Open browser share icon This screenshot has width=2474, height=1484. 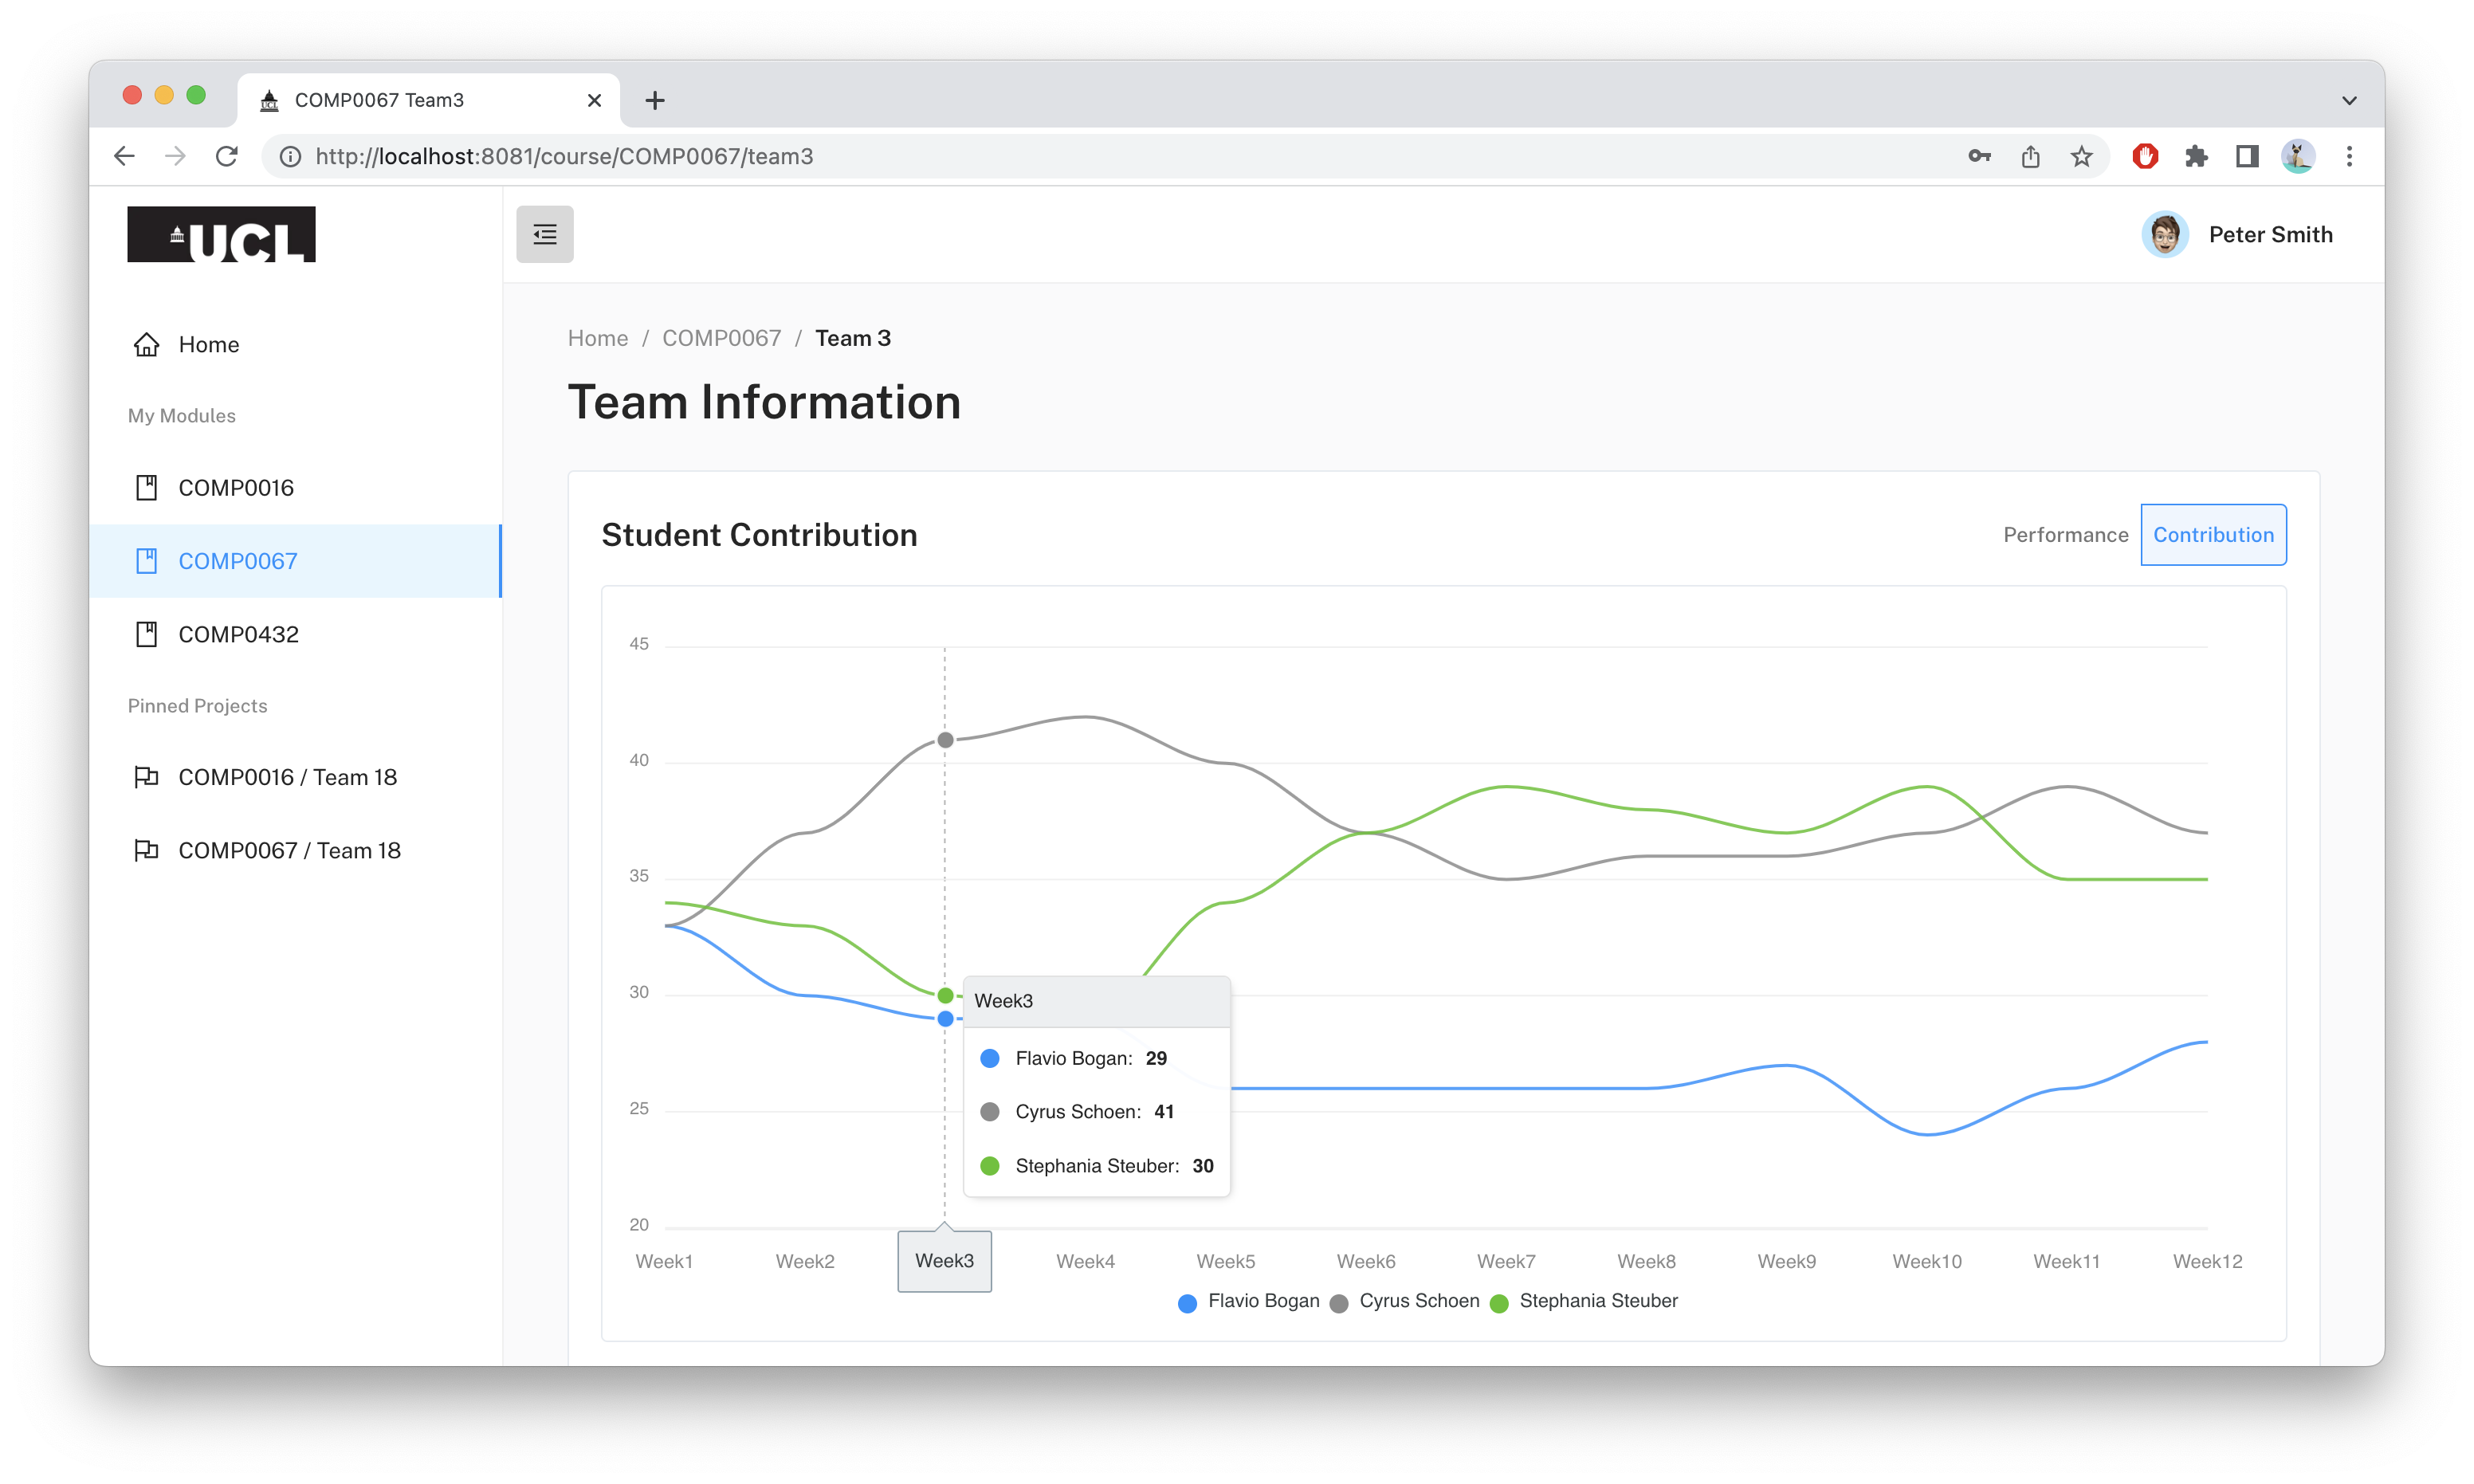(x=2030, y=156)
